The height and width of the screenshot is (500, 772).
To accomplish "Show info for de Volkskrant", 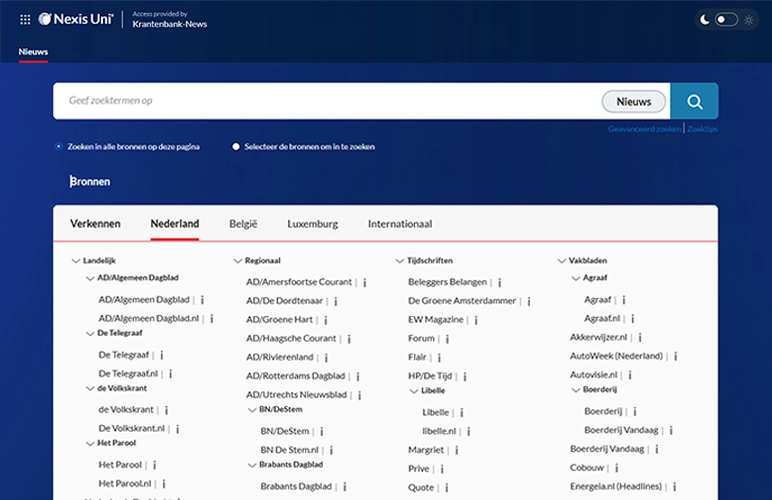I will [166, 410].
